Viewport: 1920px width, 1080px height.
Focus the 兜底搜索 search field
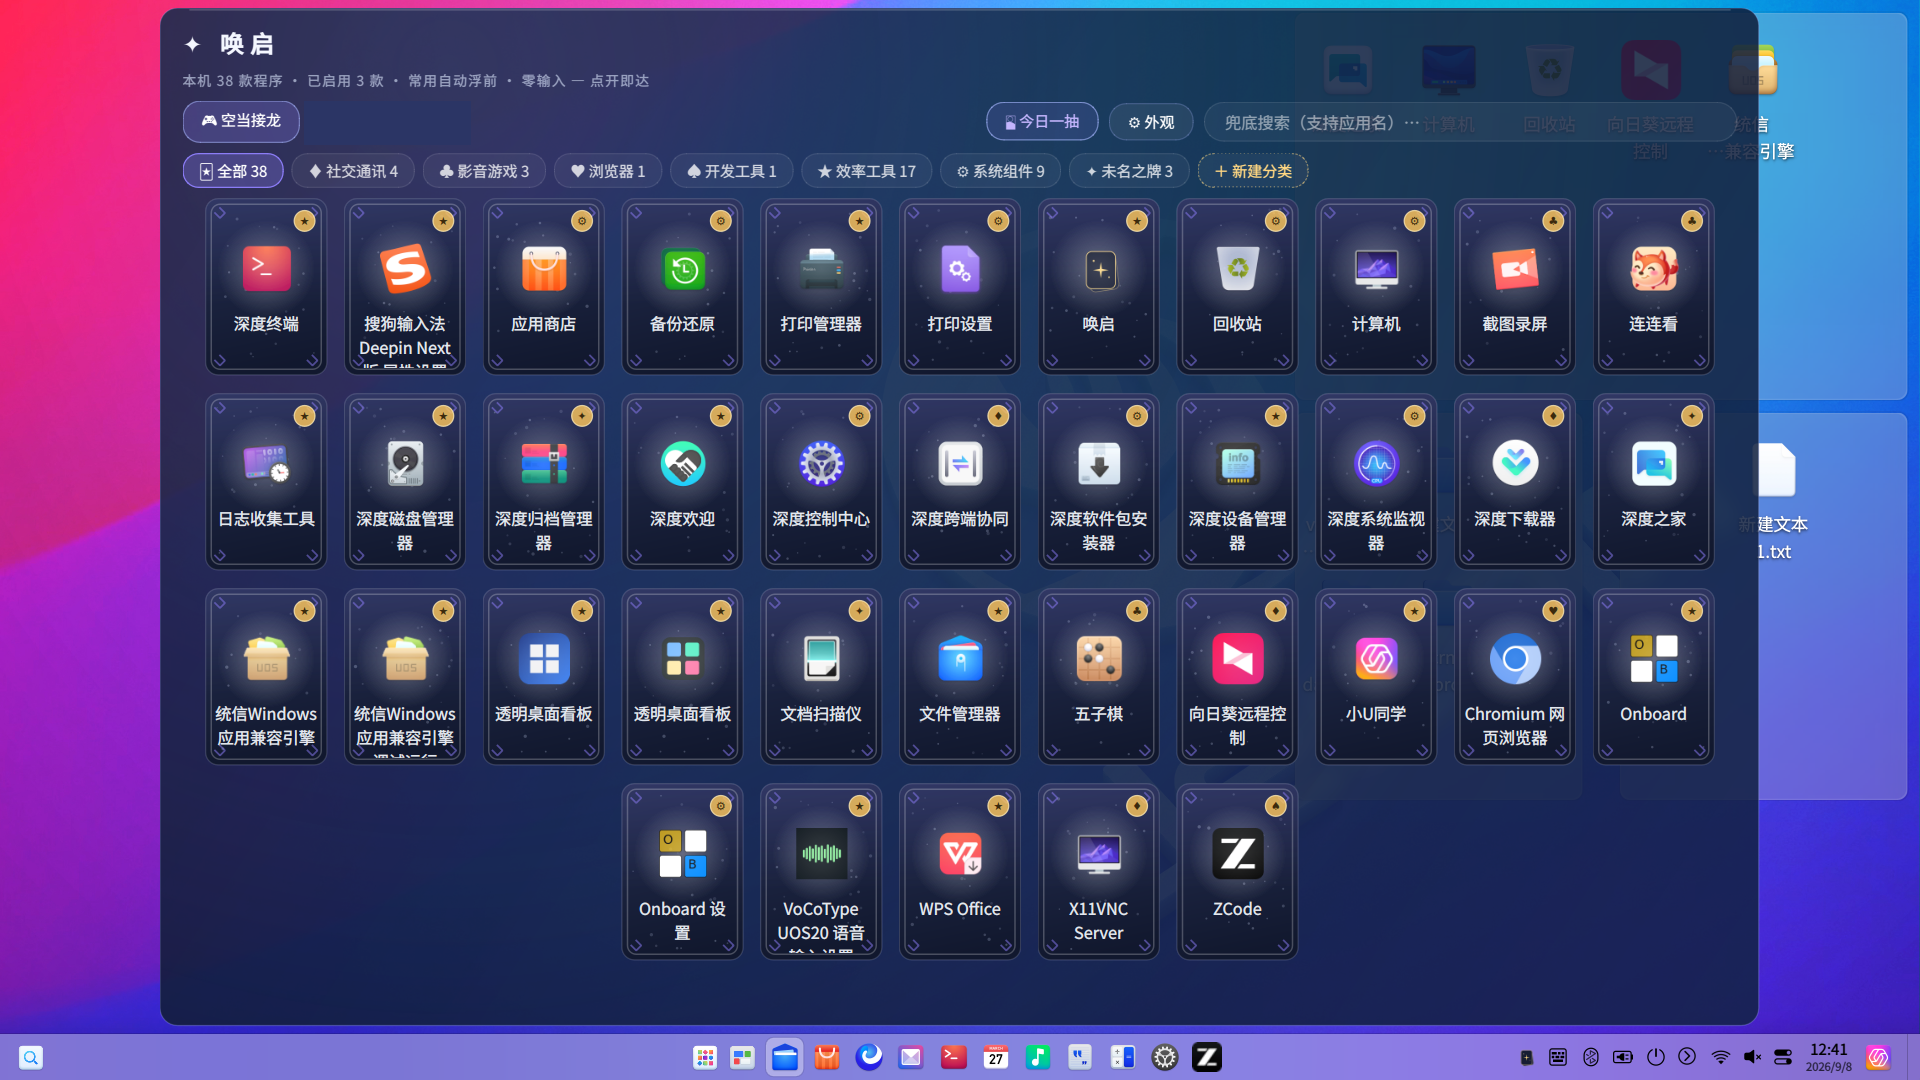point(1470,122)
